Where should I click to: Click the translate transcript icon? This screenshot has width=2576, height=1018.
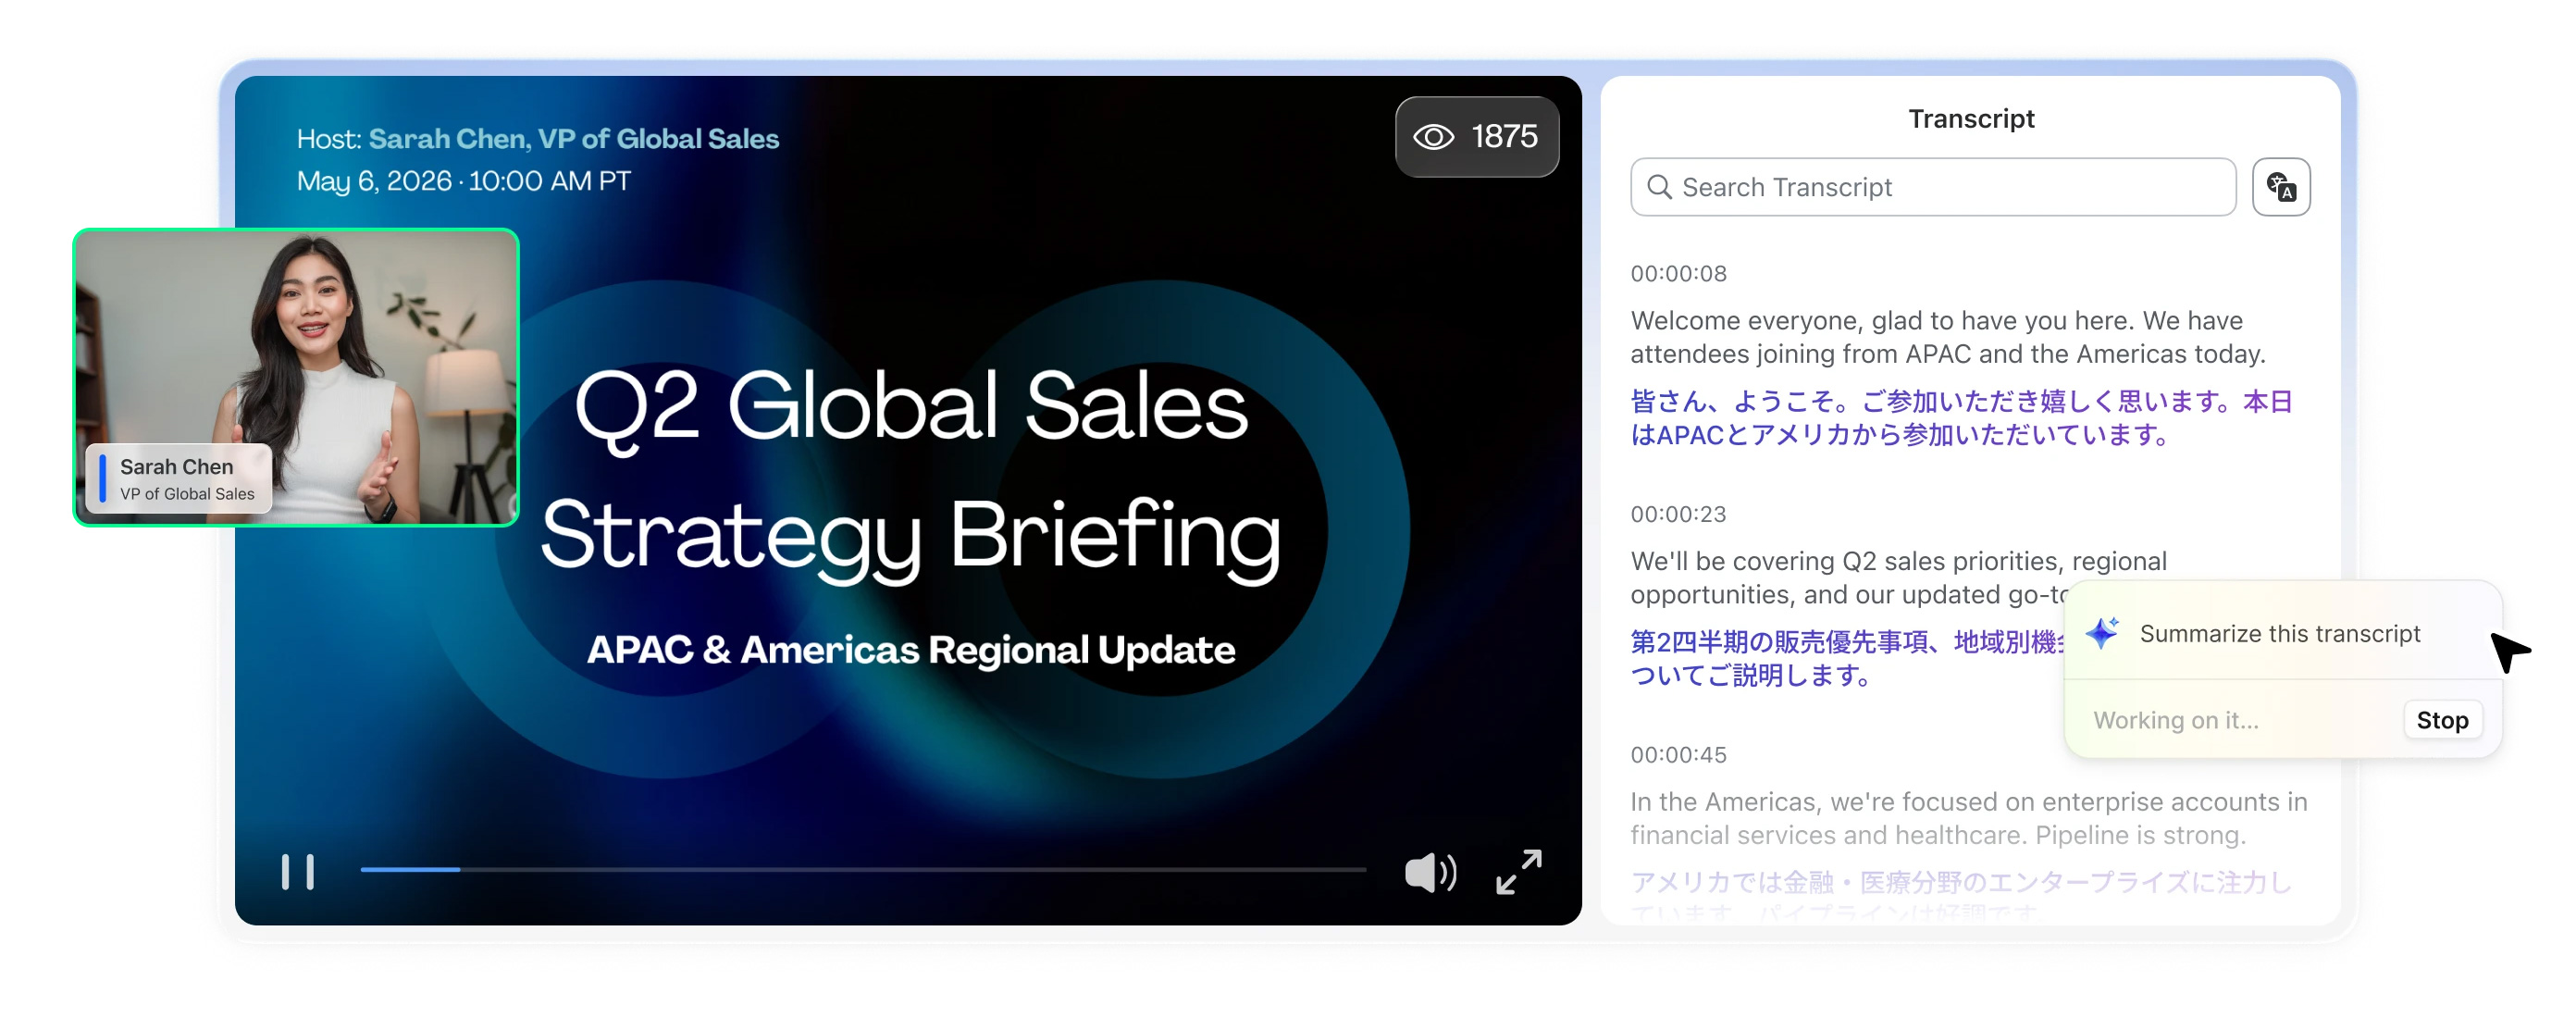pos(2280,187)
